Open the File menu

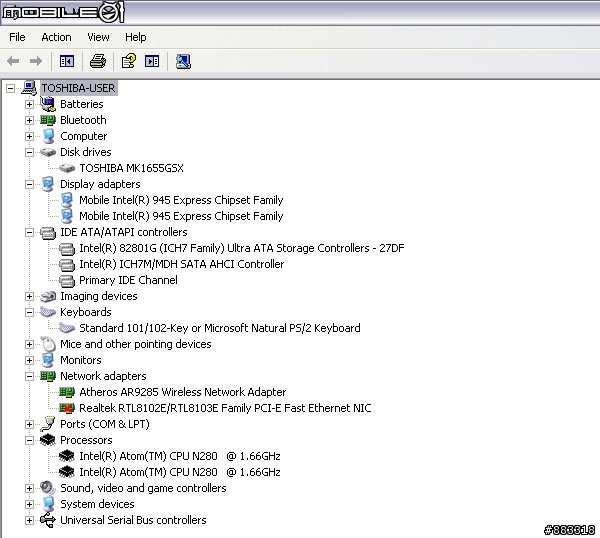[x=17, y=37]
